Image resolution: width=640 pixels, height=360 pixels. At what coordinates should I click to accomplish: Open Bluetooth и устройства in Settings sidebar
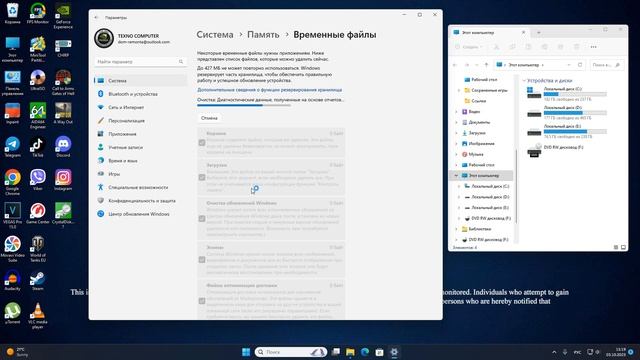click(x=140, y=94)
